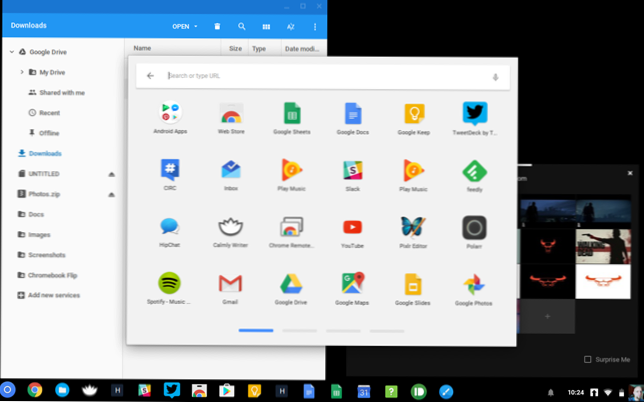Open Chrome browser from the shelf
The width and height of the screenshot is (644, 402).
35,390
